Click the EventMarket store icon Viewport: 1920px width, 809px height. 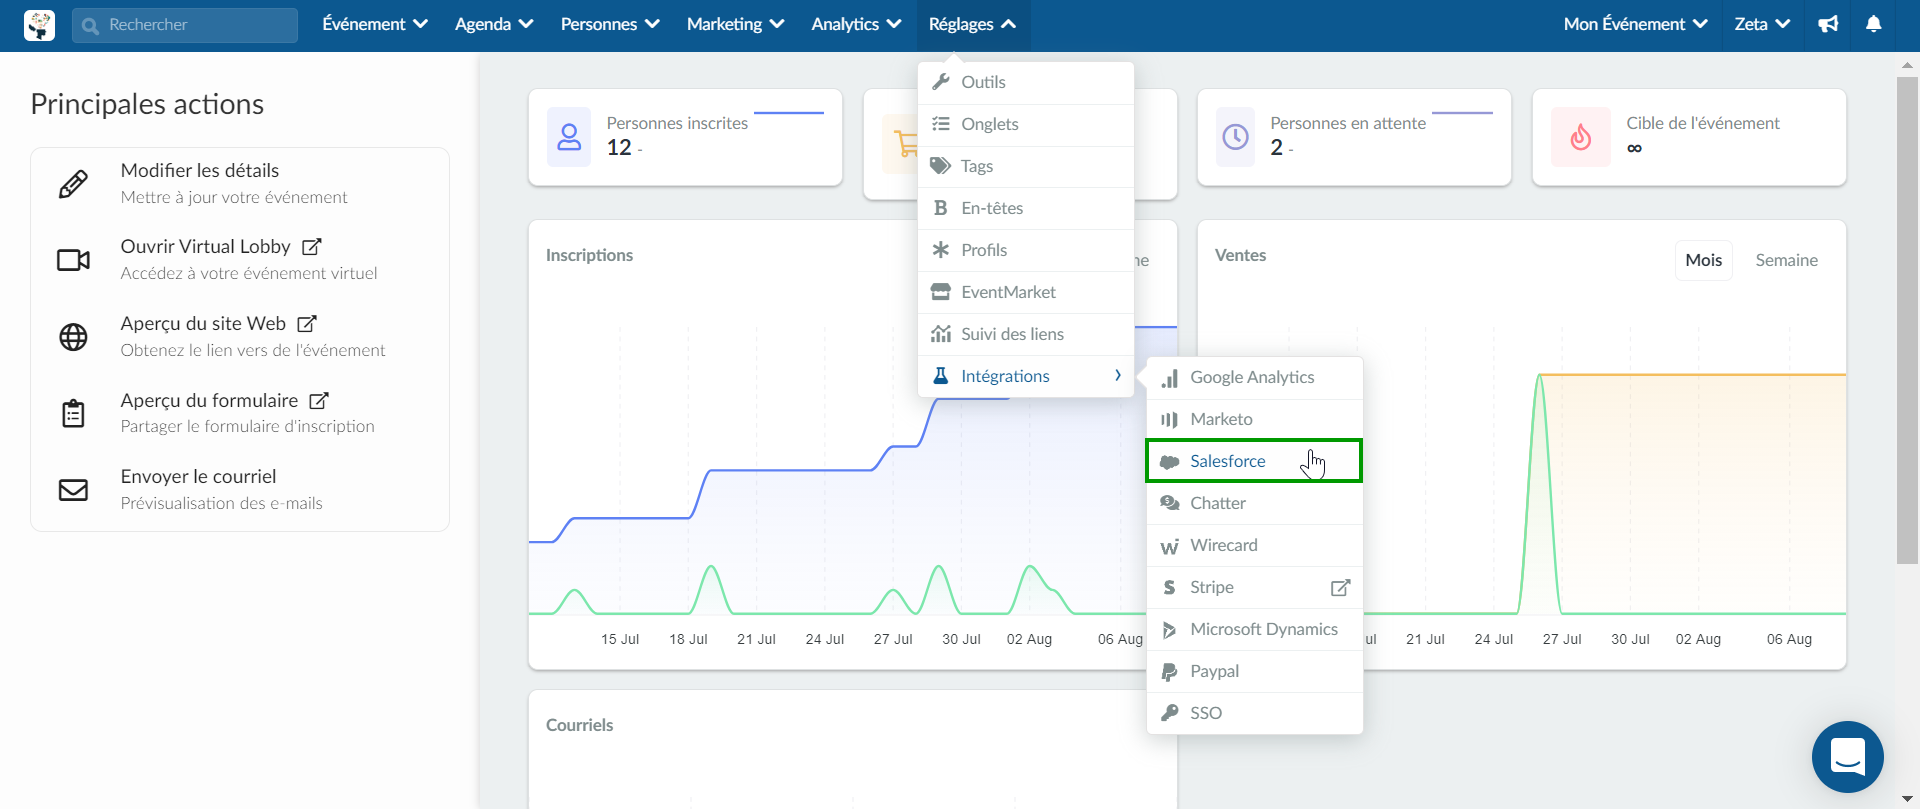click(941, 292)
